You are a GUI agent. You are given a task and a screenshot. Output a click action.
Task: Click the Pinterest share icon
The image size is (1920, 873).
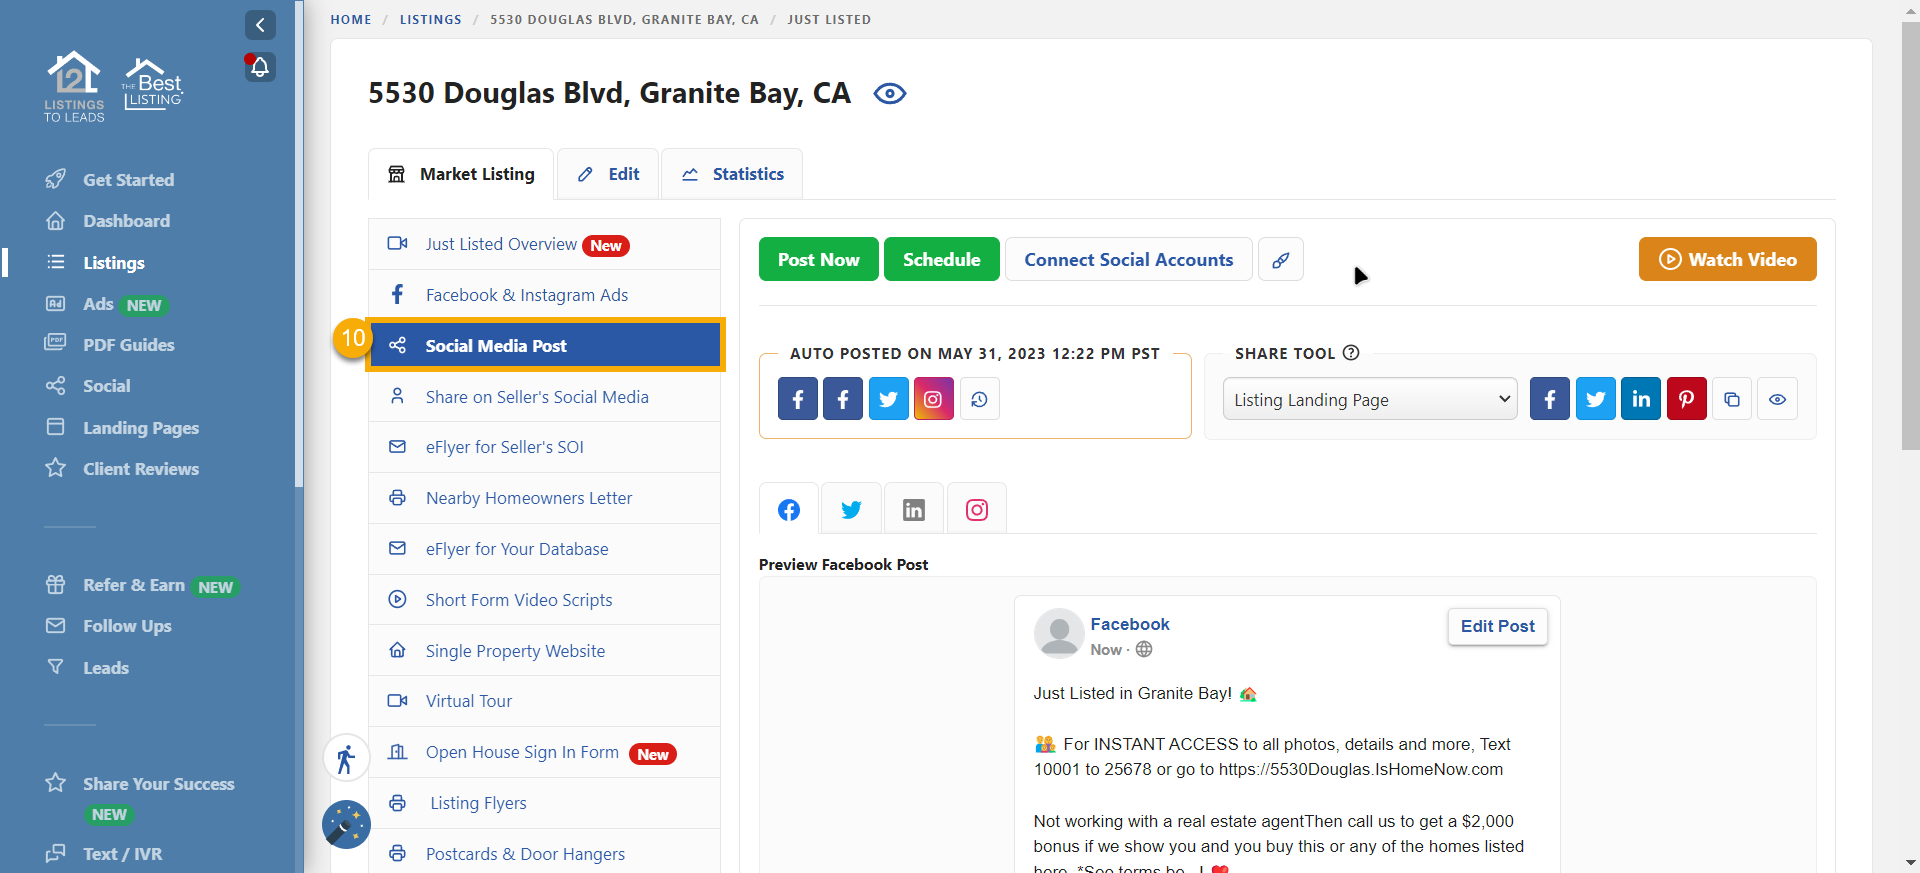pos(1686,399)
